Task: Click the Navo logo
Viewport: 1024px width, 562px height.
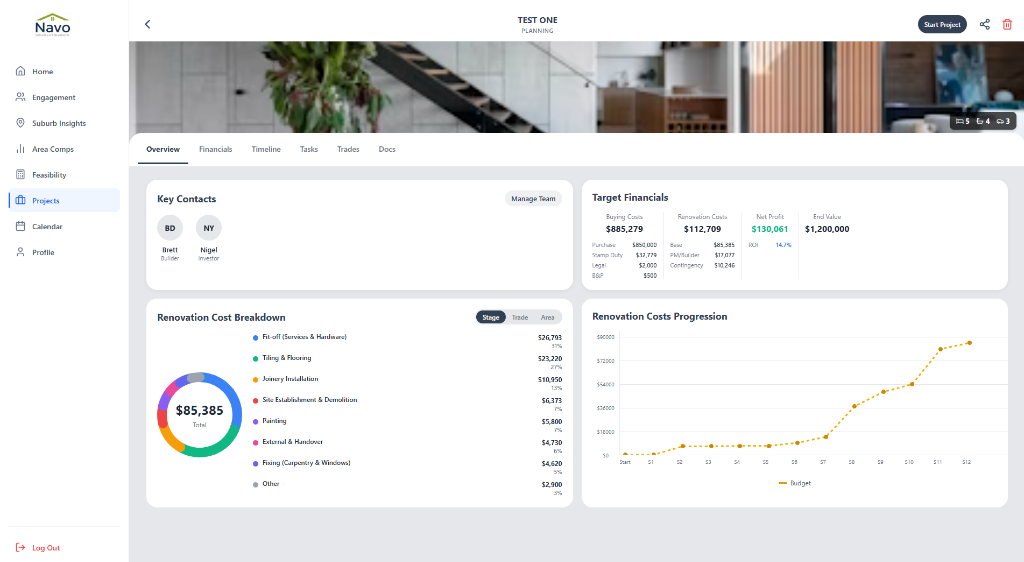Action: coord(52,24)
